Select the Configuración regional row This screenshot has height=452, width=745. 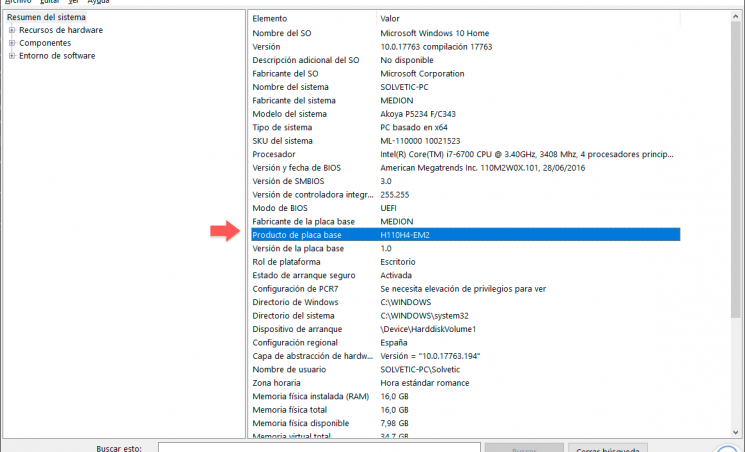pyautogui.click(x=466, y=342)
